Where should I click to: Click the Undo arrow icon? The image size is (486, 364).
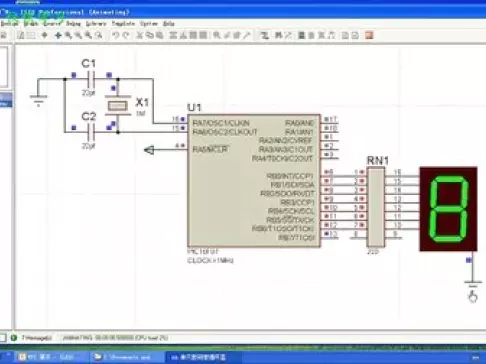tap(115, 35)
